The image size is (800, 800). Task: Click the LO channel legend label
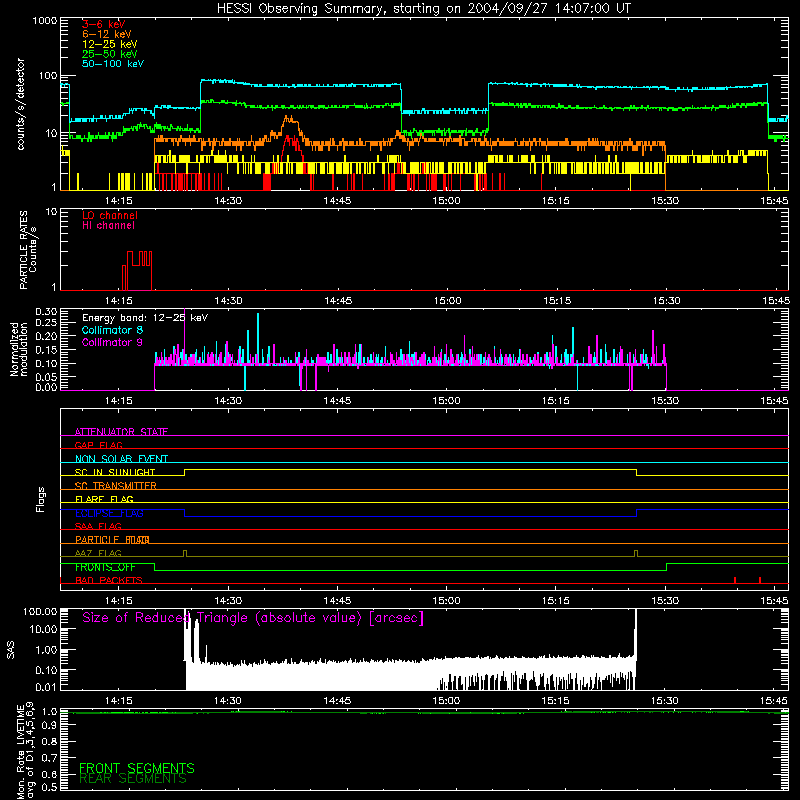coord(110,215)
